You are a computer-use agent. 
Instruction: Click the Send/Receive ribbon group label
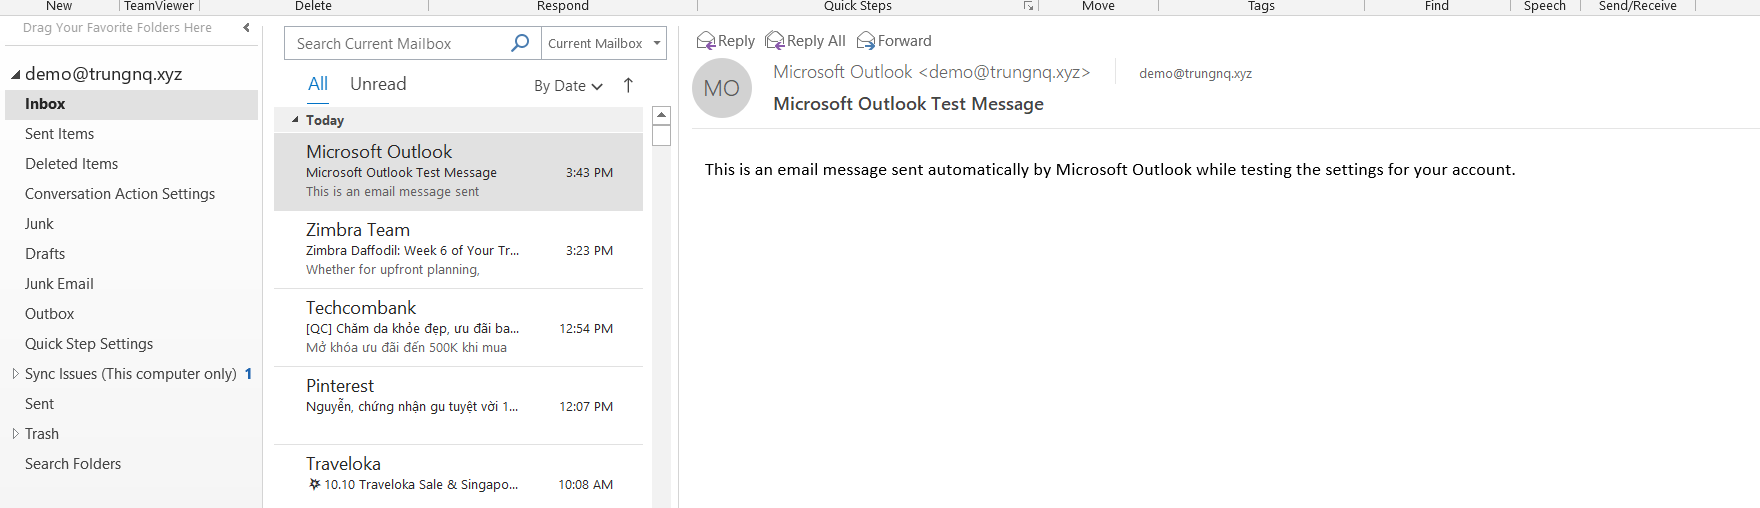[x=1637, y=6]
